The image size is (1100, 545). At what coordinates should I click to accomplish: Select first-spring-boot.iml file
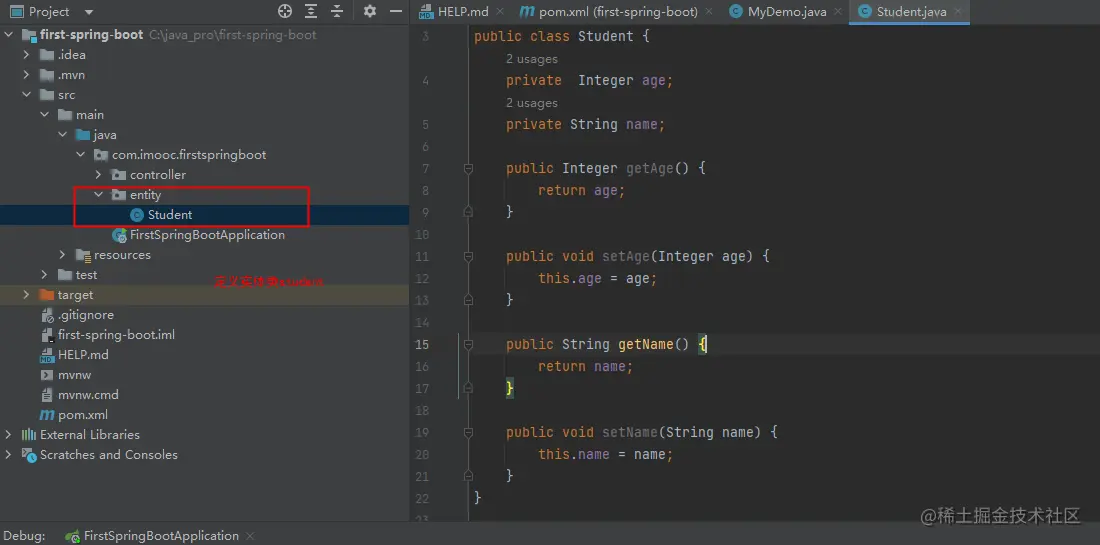[x=116, y=335]
